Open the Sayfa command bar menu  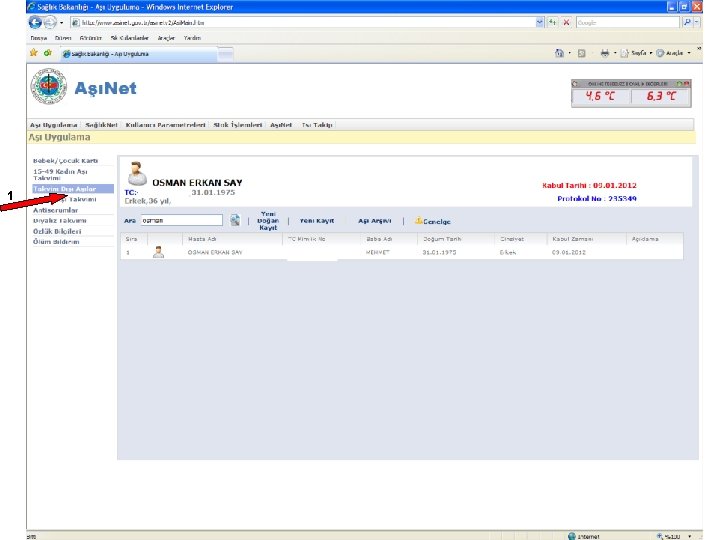pos(636,53)
